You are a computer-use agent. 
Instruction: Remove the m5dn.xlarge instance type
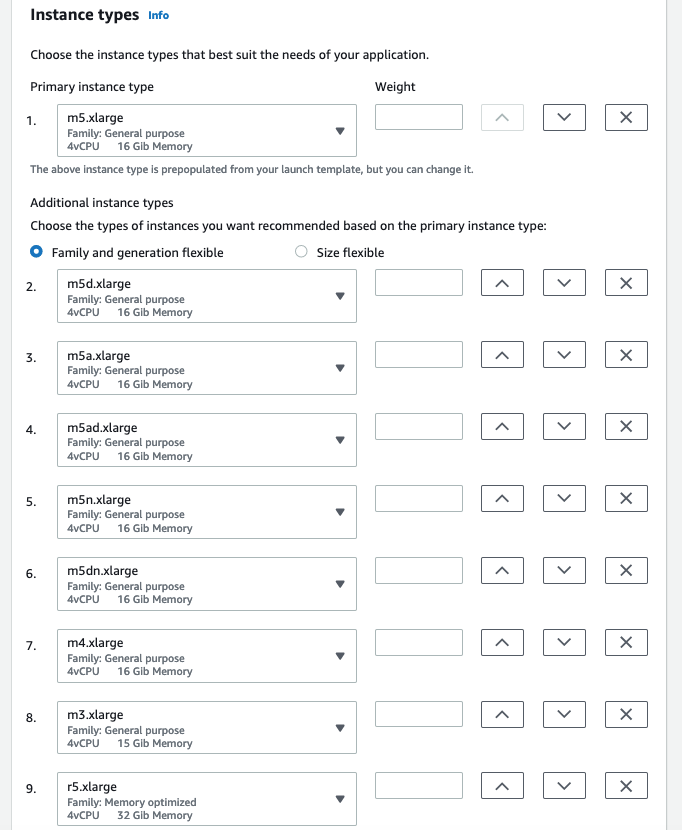[625, 570]
